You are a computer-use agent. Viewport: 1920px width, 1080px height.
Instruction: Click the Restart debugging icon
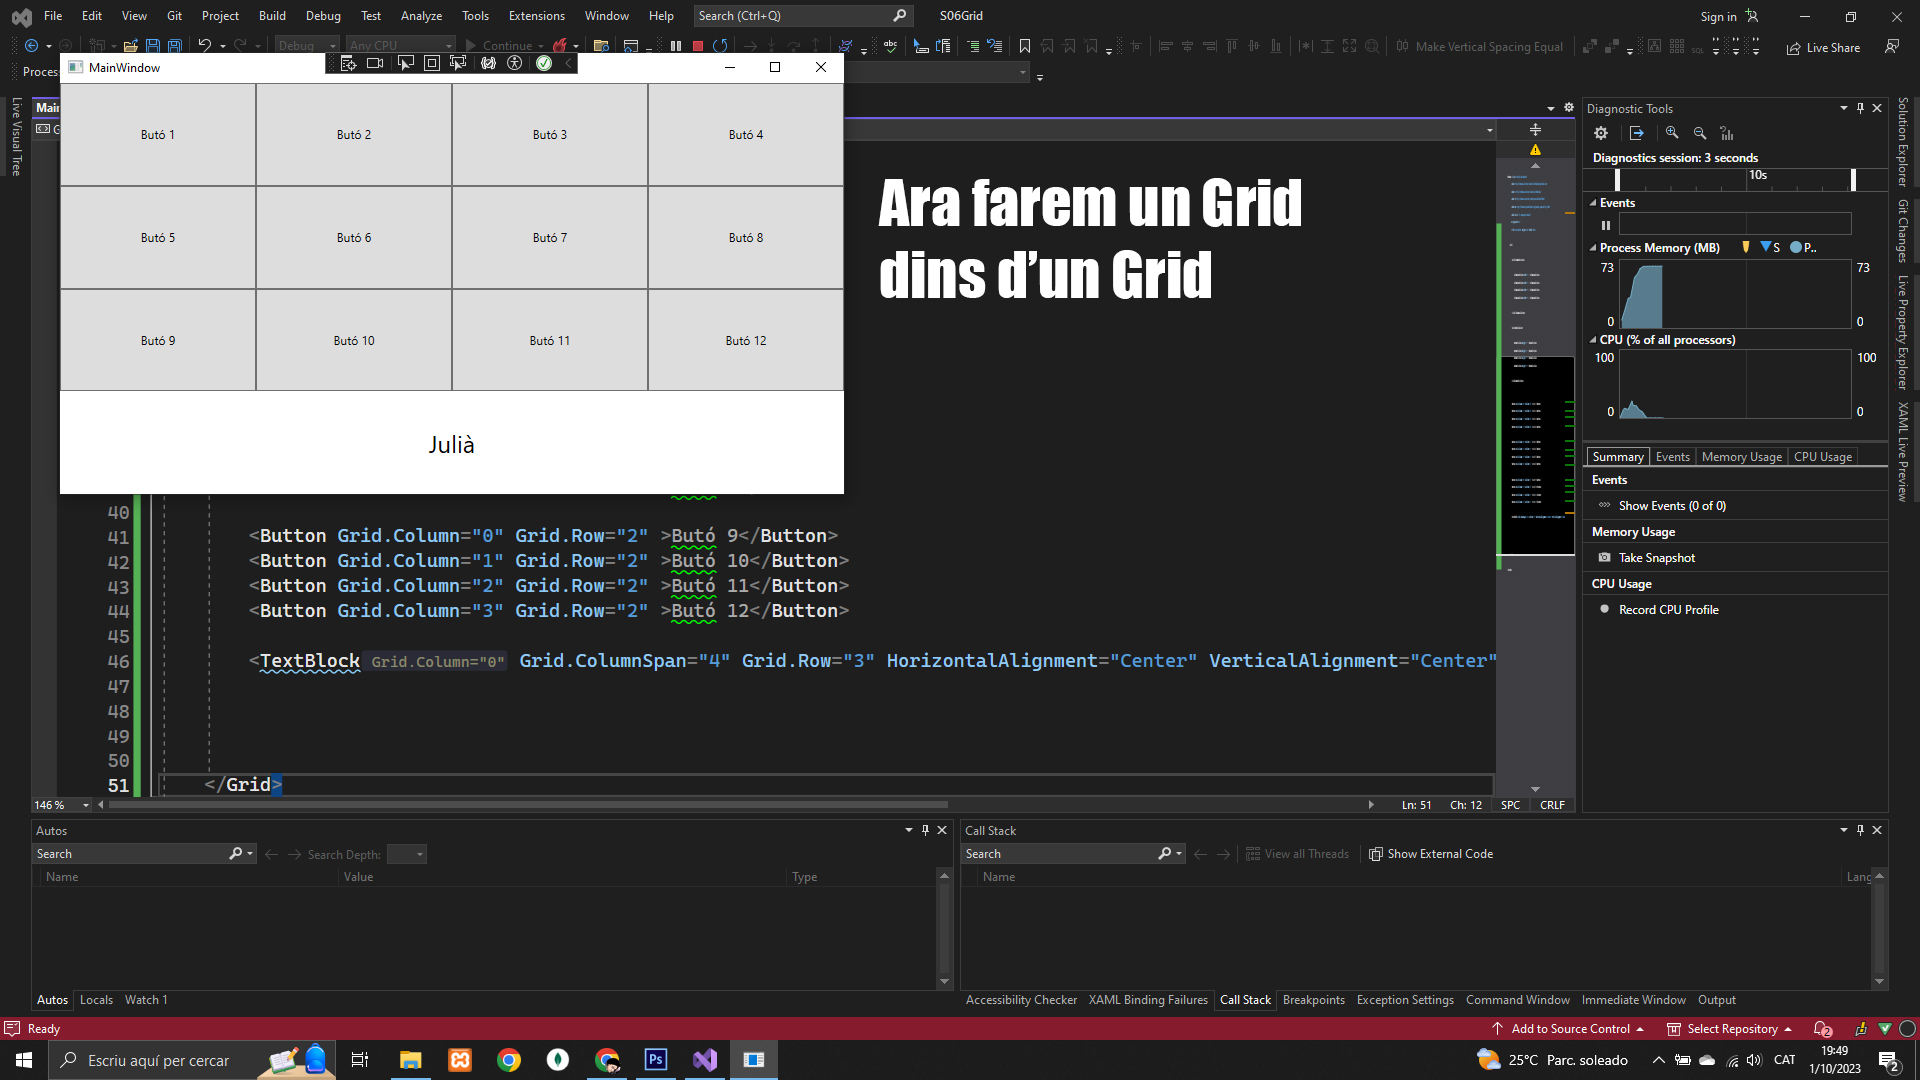[720, 46]
